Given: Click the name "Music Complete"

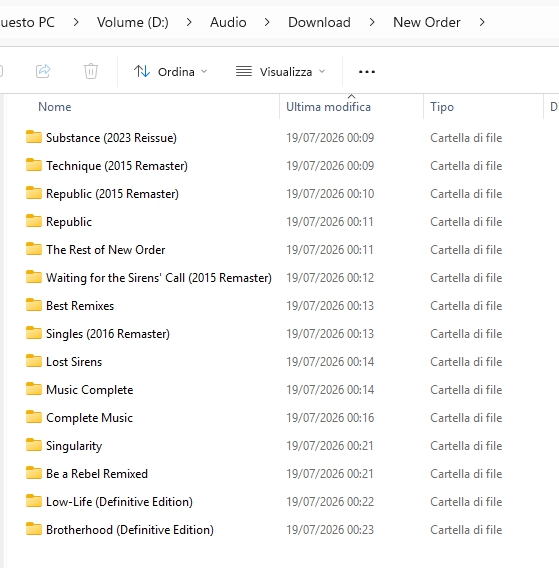Looking at the screenshot, I should (89, 390).
